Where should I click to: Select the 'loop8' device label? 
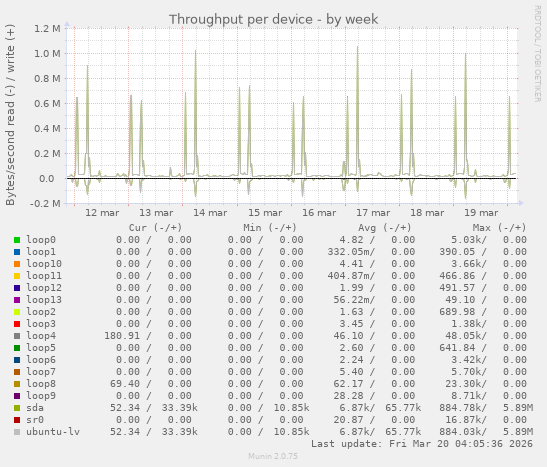pos(41,384)
